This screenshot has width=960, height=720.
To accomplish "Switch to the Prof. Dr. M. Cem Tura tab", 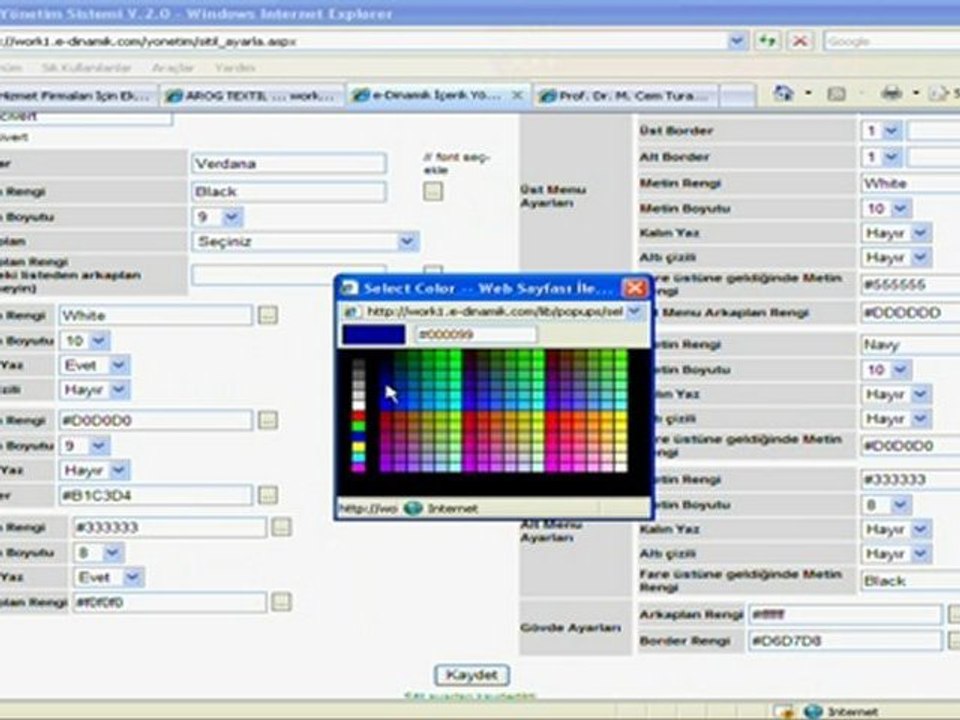I will point(626,96).
